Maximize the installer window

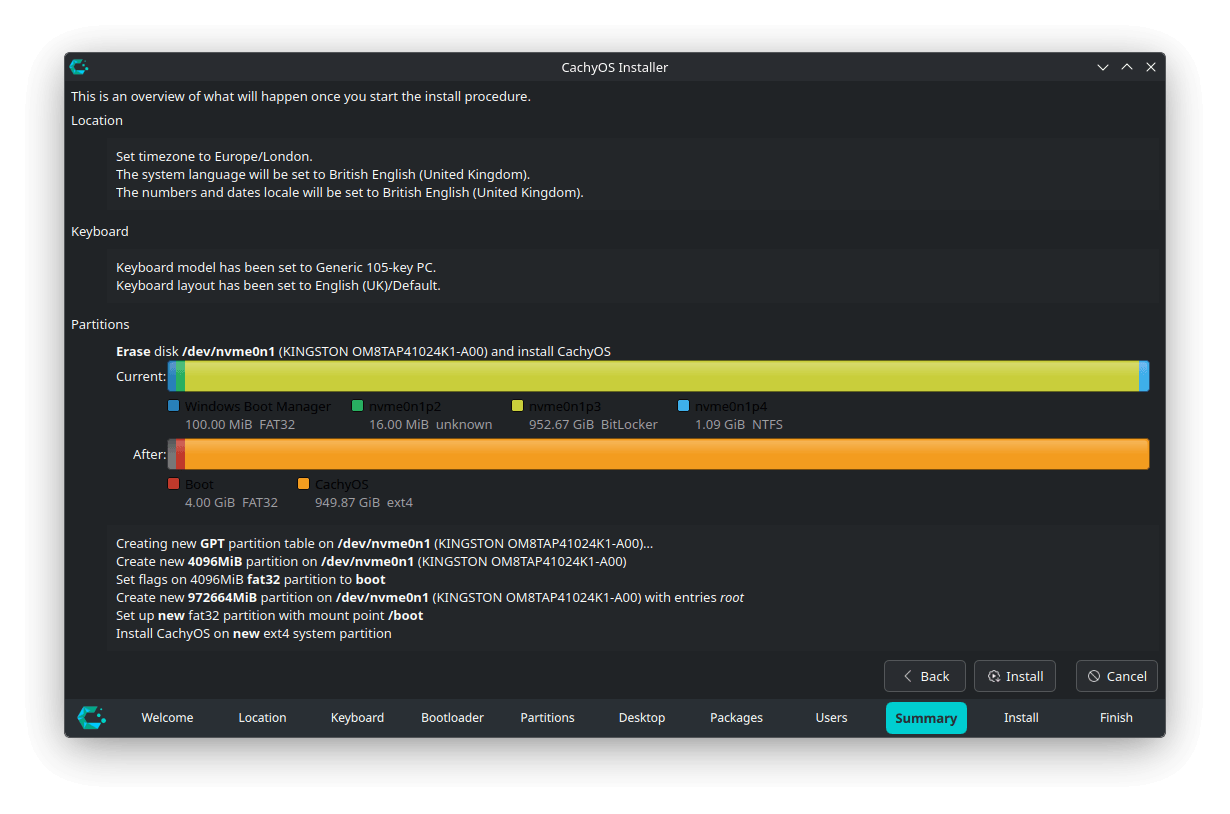(x=1127, y=67)
